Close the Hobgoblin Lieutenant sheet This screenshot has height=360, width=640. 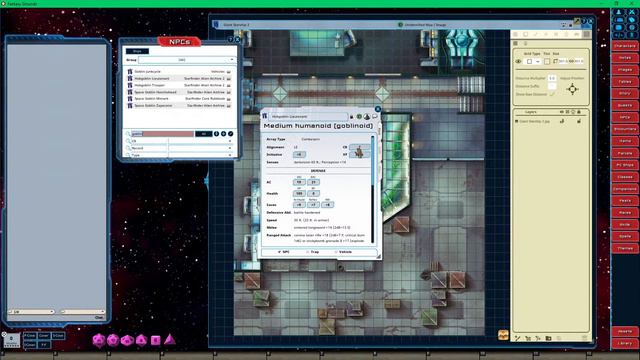pos(378,109)
